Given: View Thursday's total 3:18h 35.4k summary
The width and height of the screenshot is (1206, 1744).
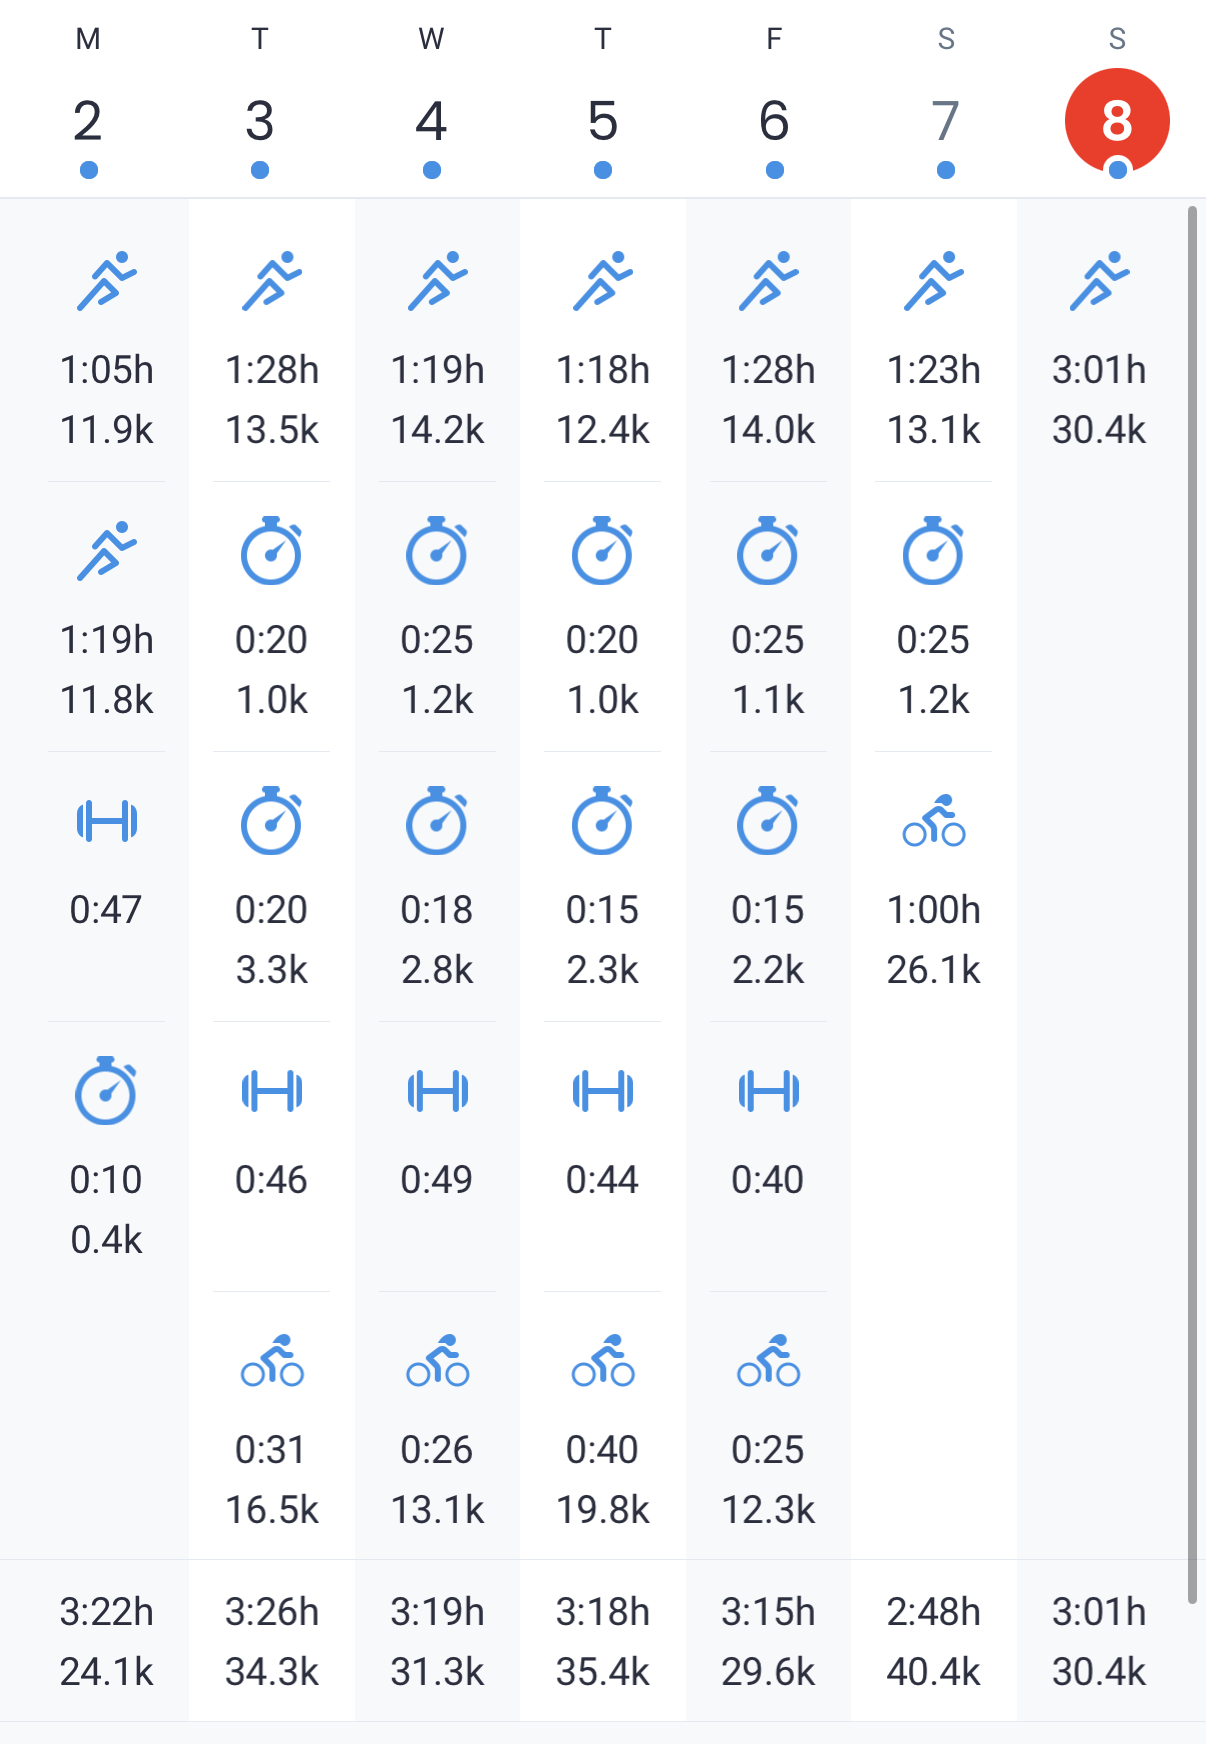Looking at the screenshot, I should coord(603,1641).
